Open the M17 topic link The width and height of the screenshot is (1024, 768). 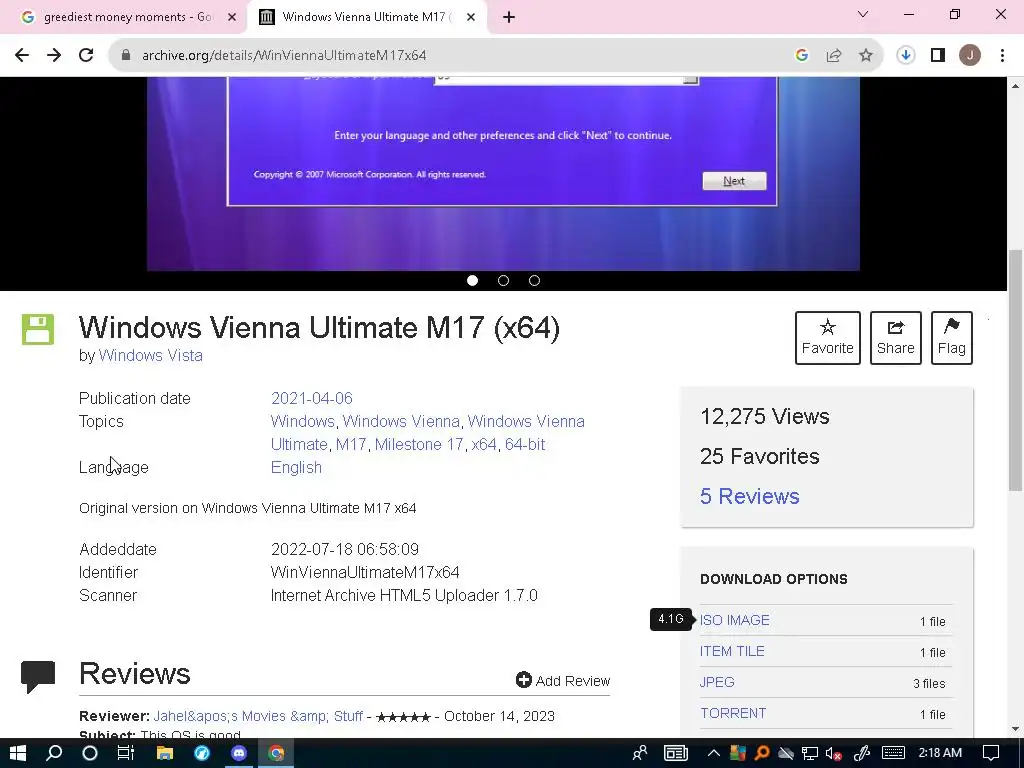point(351,444)
